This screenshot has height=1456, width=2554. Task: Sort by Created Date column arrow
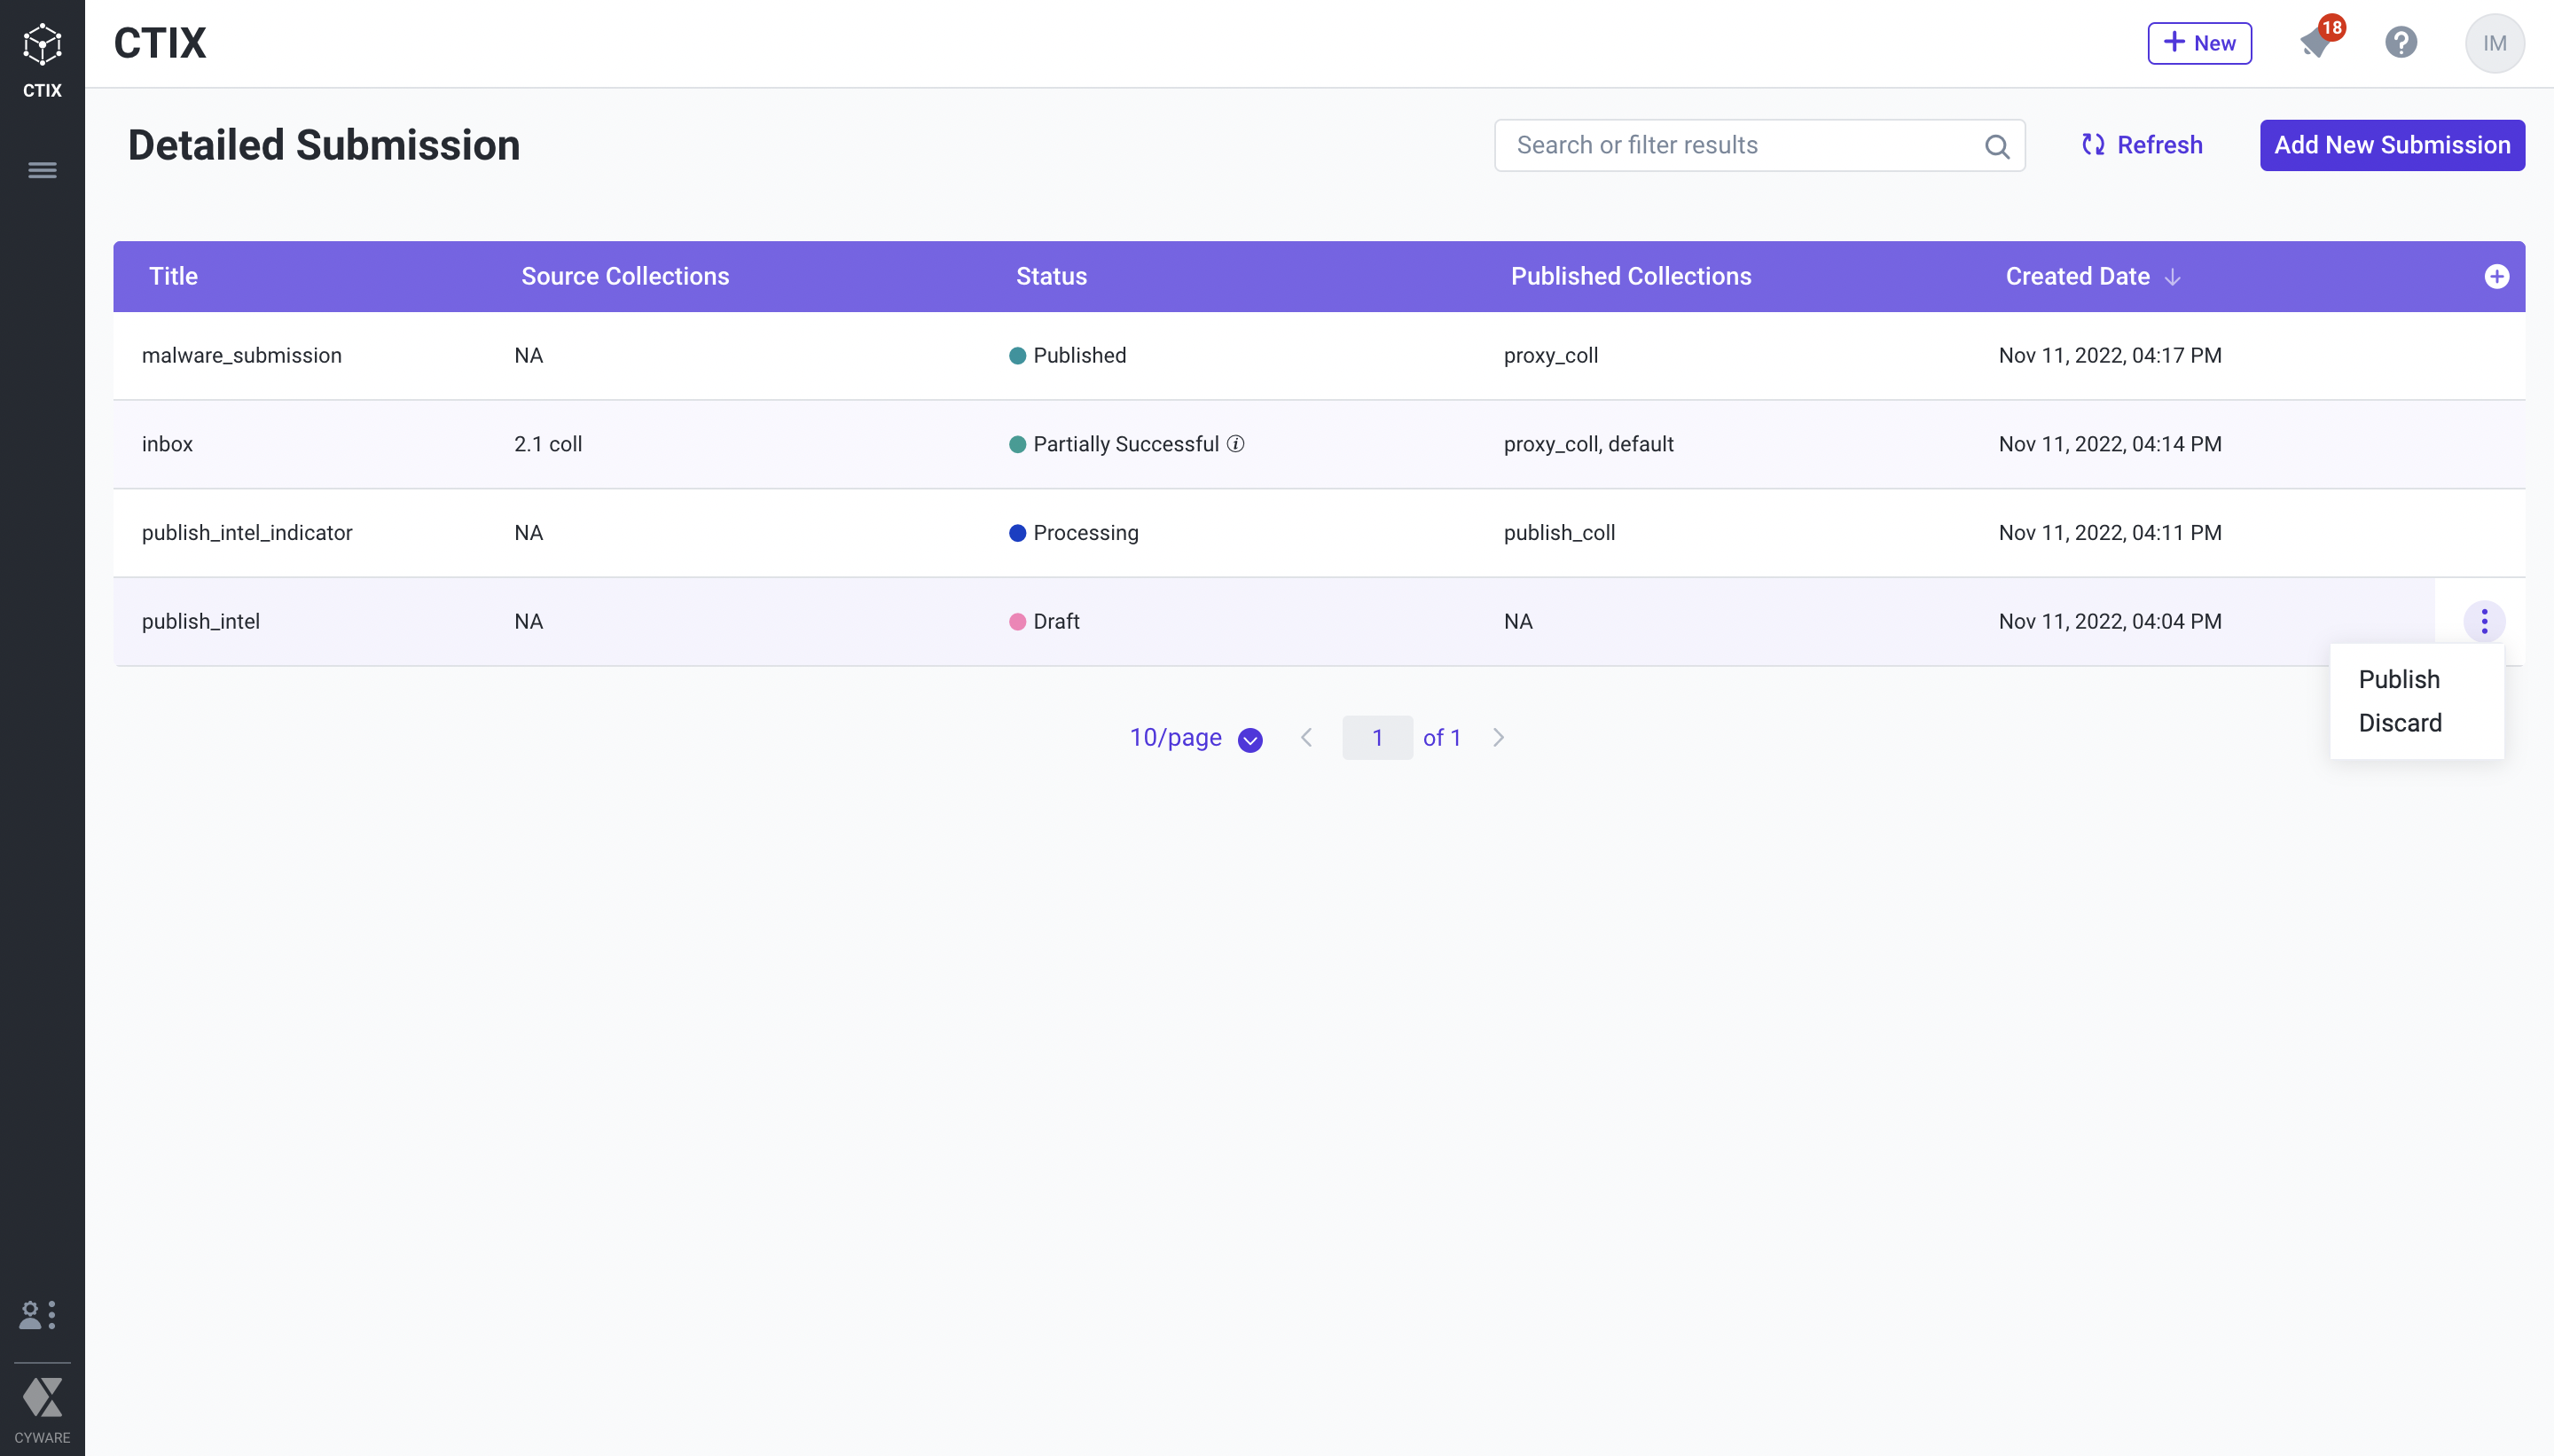point(2172,277)
